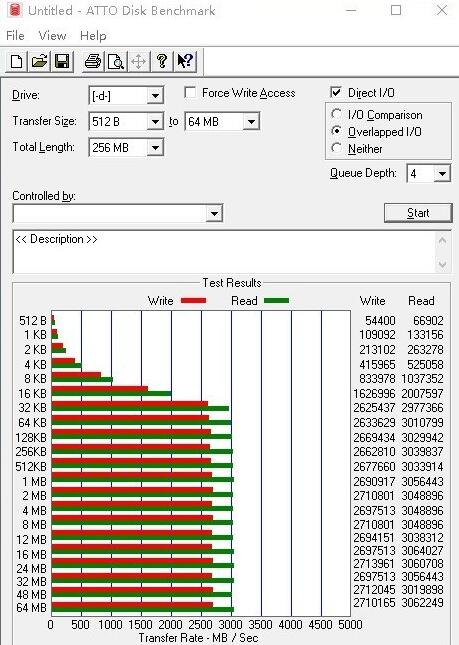Click the read value 66902
459x645 pixels.
coord(428,321)
